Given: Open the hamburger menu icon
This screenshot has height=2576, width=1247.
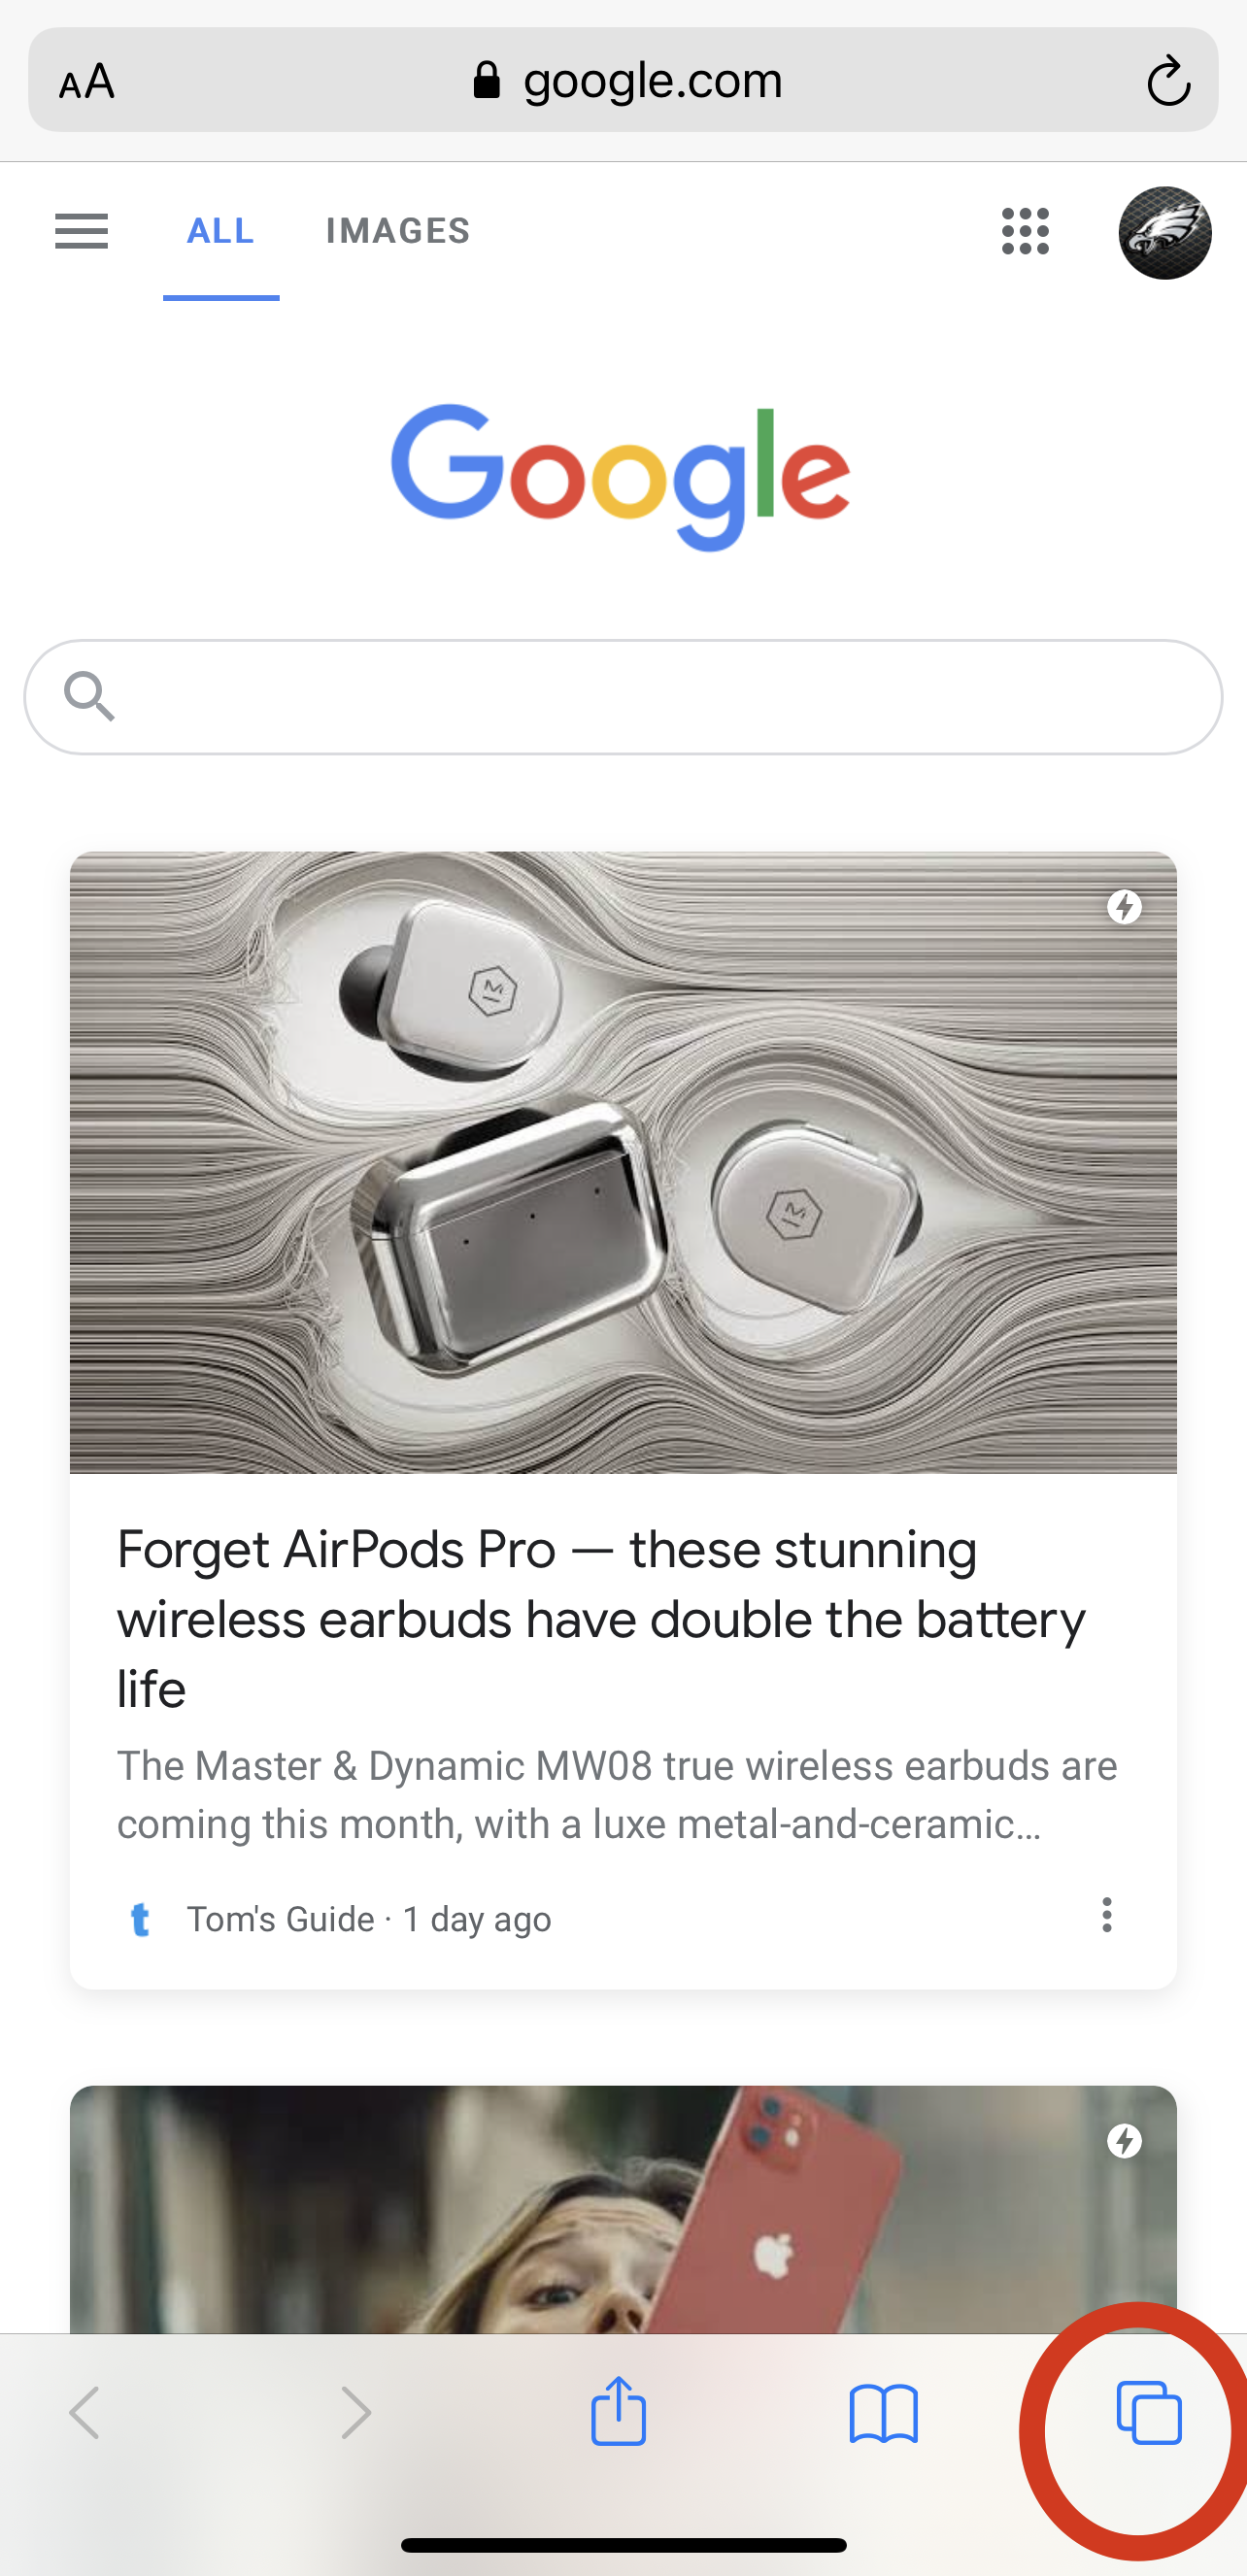Looking at the screenshot, I should pos(82,231).
